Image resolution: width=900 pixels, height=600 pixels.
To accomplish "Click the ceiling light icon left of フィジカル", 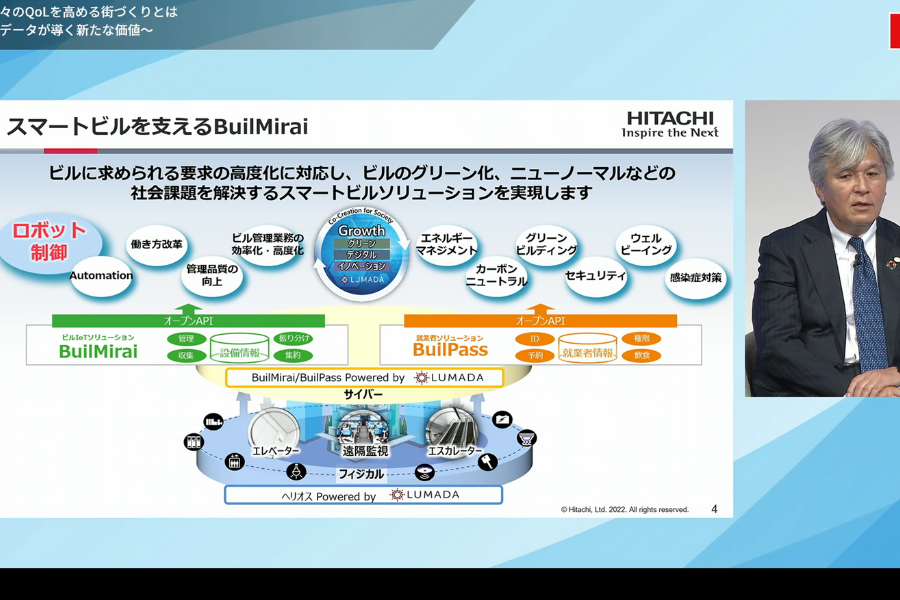I will pos(296,472).
